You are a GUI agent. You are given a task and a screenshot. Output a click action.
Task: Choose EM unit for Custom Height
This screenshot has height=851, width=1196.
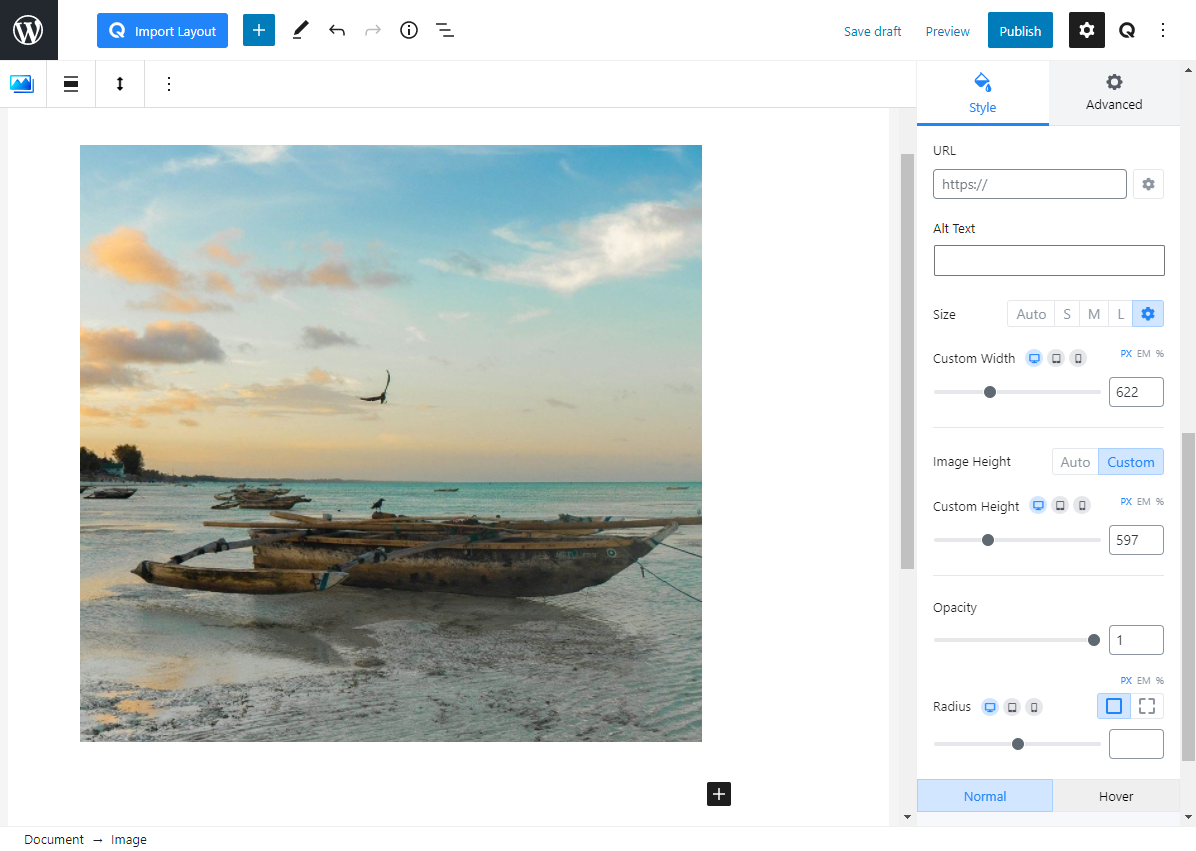coord(1143,502)
